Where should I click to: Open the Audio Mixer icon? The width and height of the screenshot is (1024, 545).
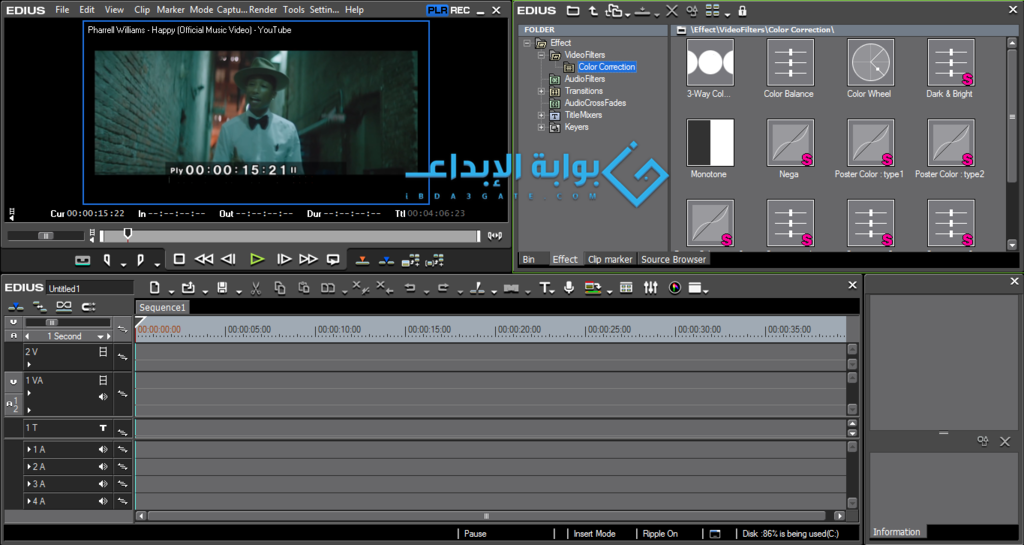pyautogui.click(x=650, y=288)
